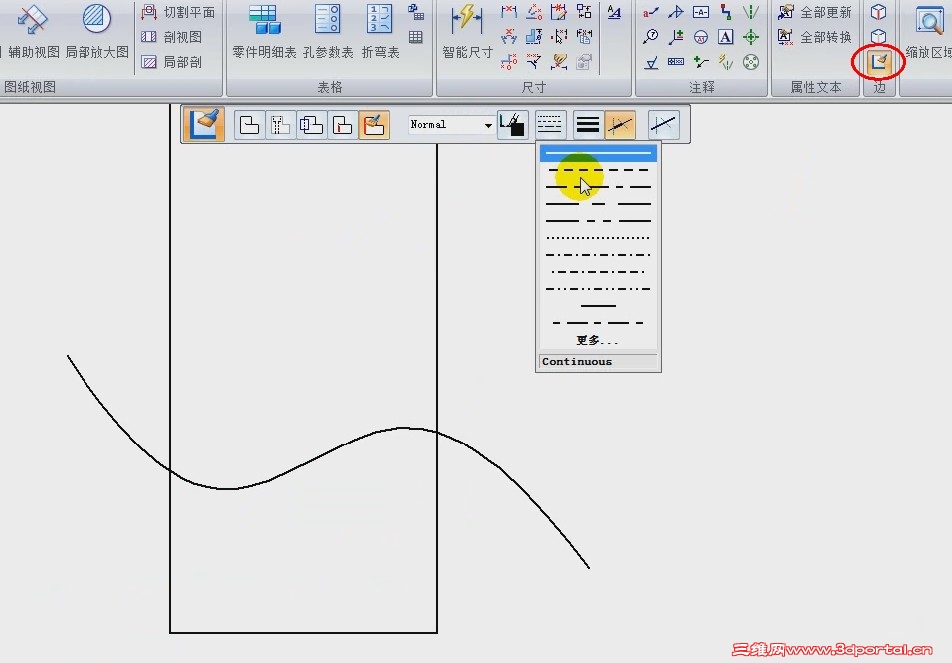Click the small grid table icon beside 折弯表

coord(416,37)
